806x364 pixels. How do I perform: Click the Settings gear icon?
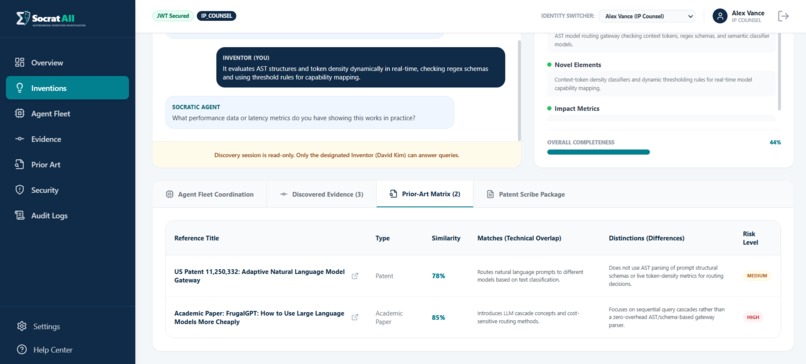point(22,326)
